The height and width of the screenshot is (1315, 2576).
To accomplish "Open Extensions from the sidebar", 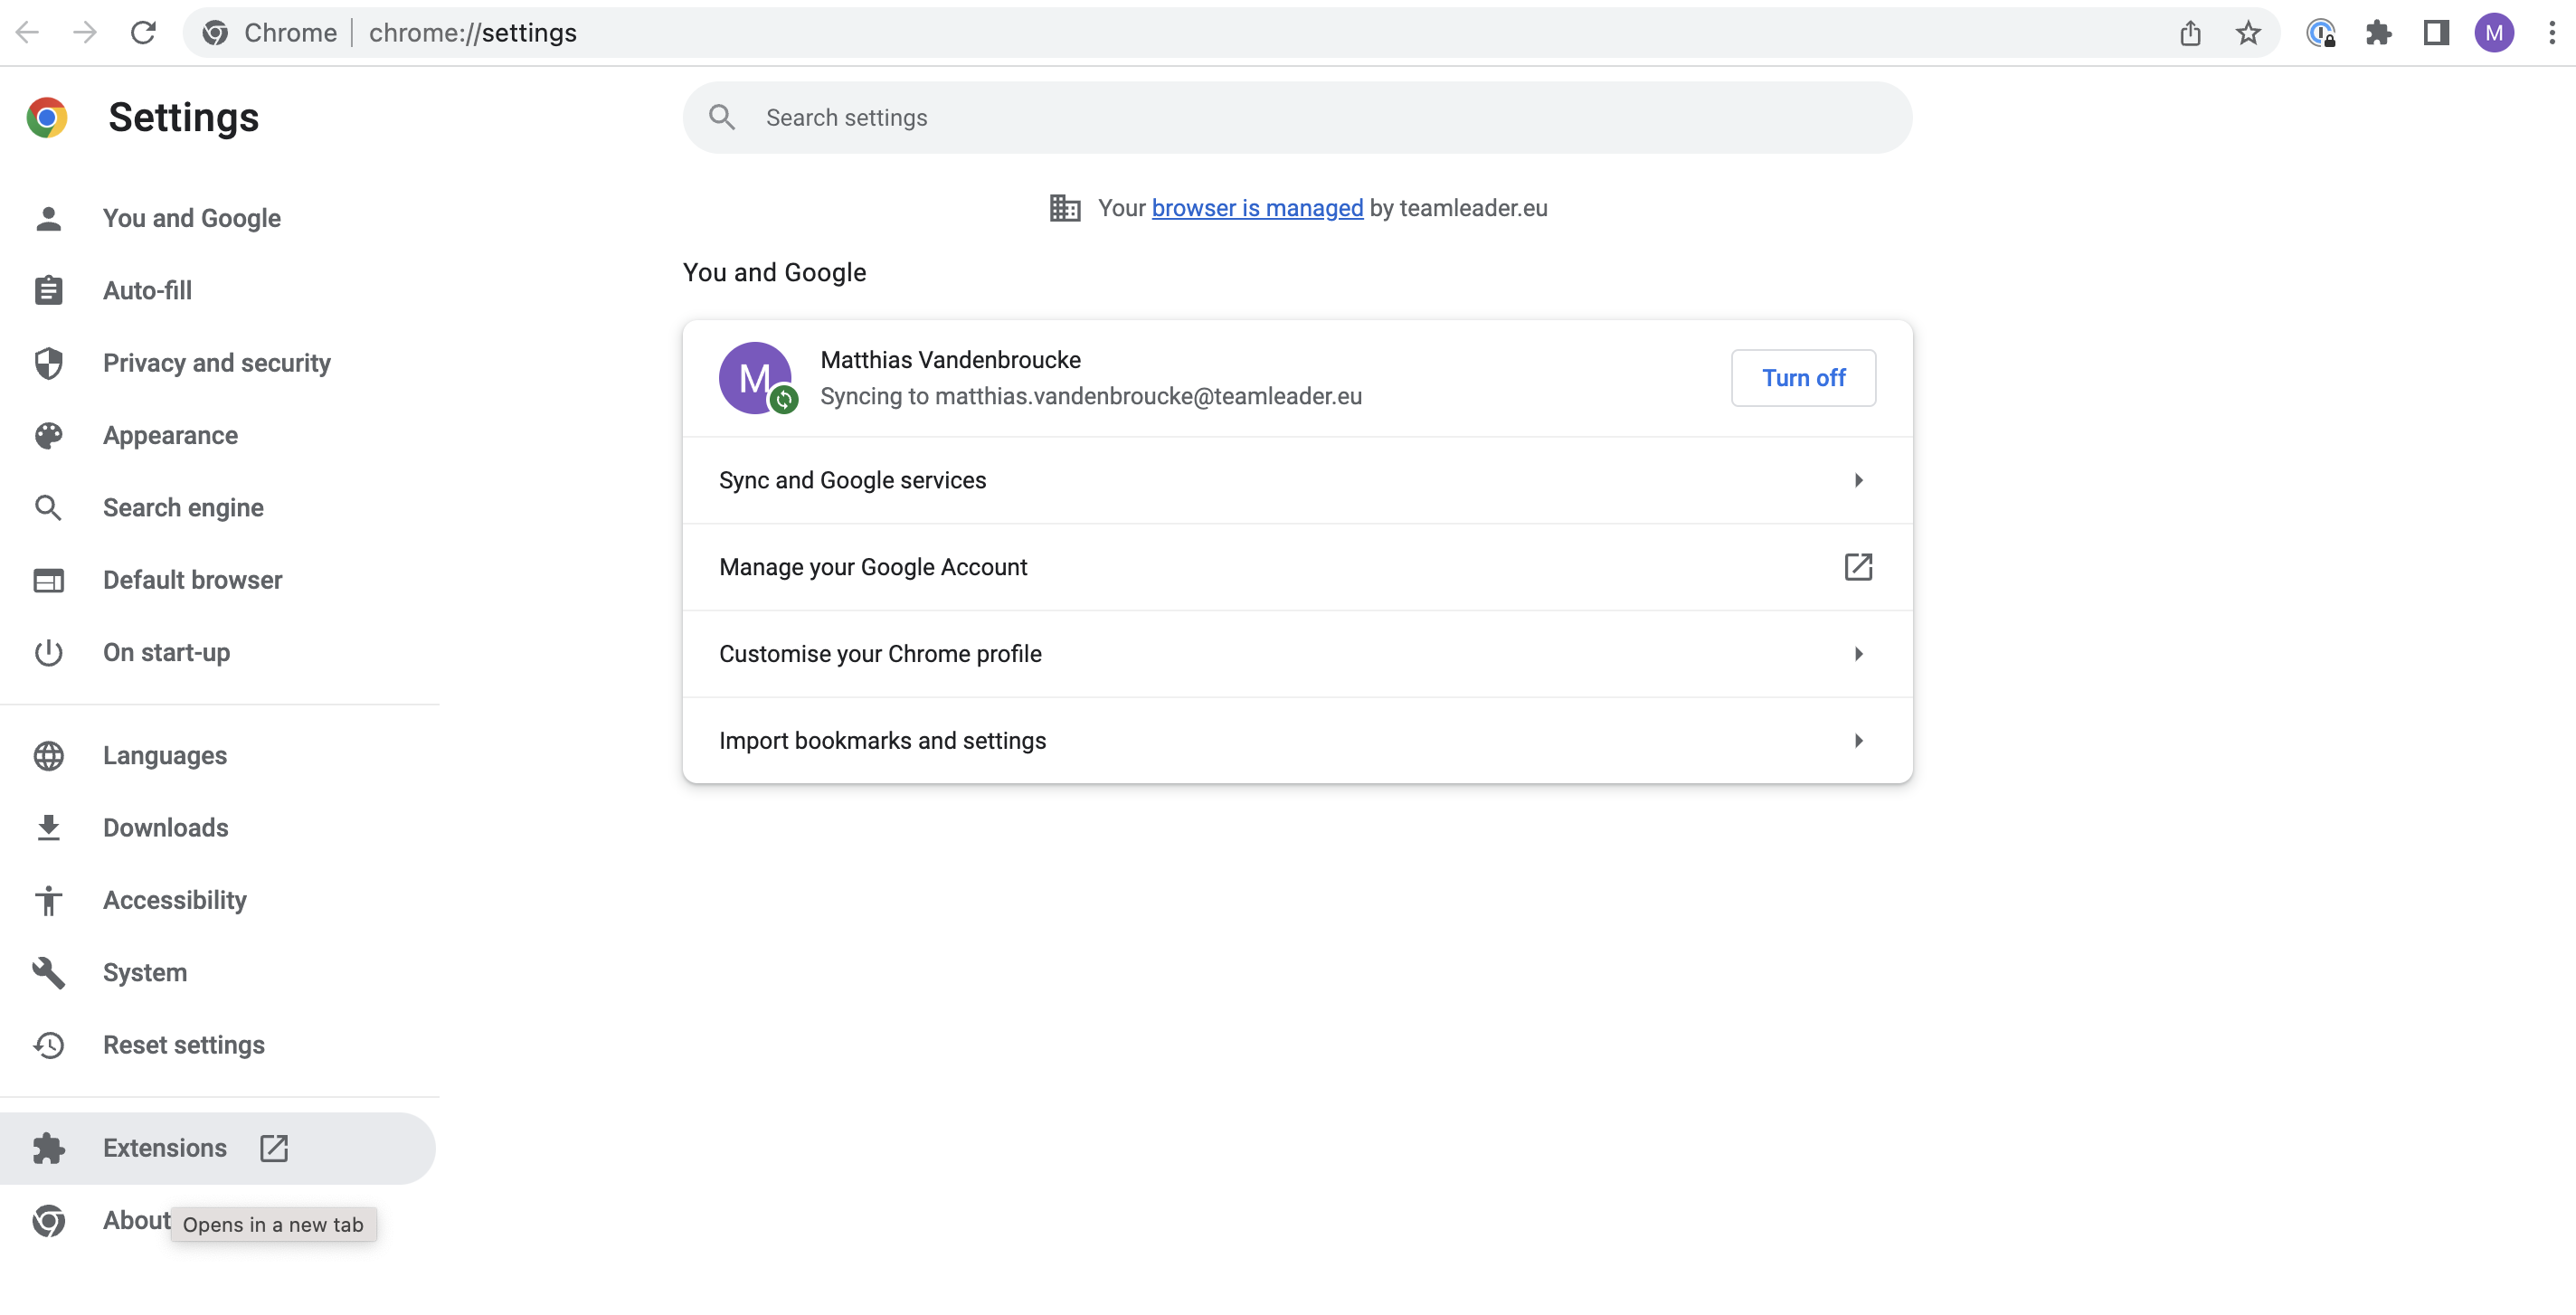I will pos(218,1148).
